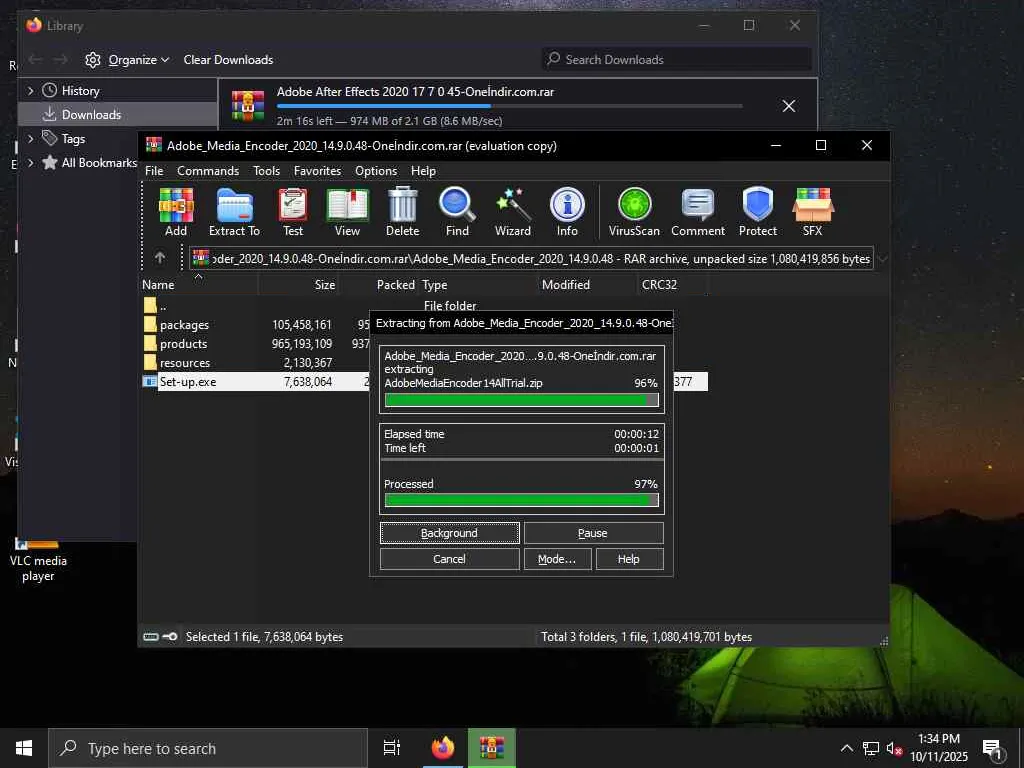Select the products folder icon
Screen dimensions: 1024x768
pyautogui.click(x=150, y=344)
